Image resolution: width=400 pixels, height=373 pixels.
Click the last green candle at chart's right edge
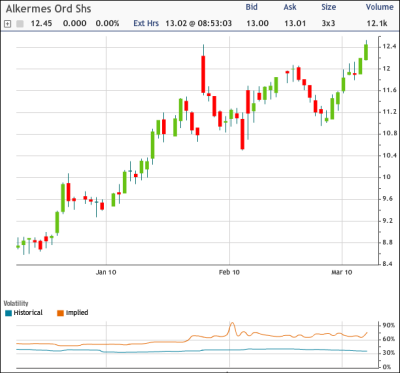366,52
